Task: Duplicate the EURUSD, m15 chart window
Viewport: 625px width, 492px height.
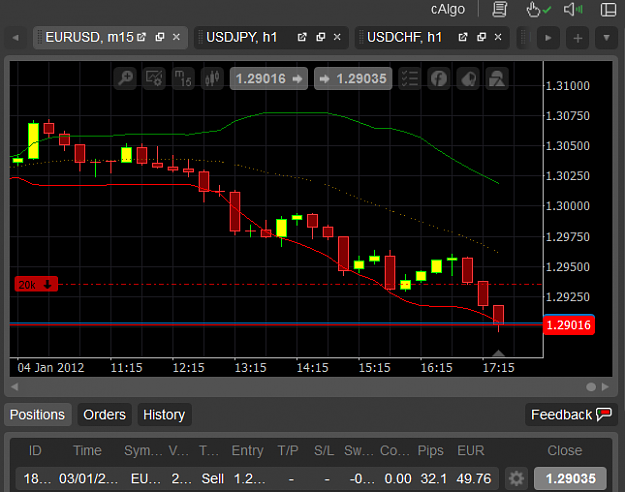Action: click(x=160, y=37)
